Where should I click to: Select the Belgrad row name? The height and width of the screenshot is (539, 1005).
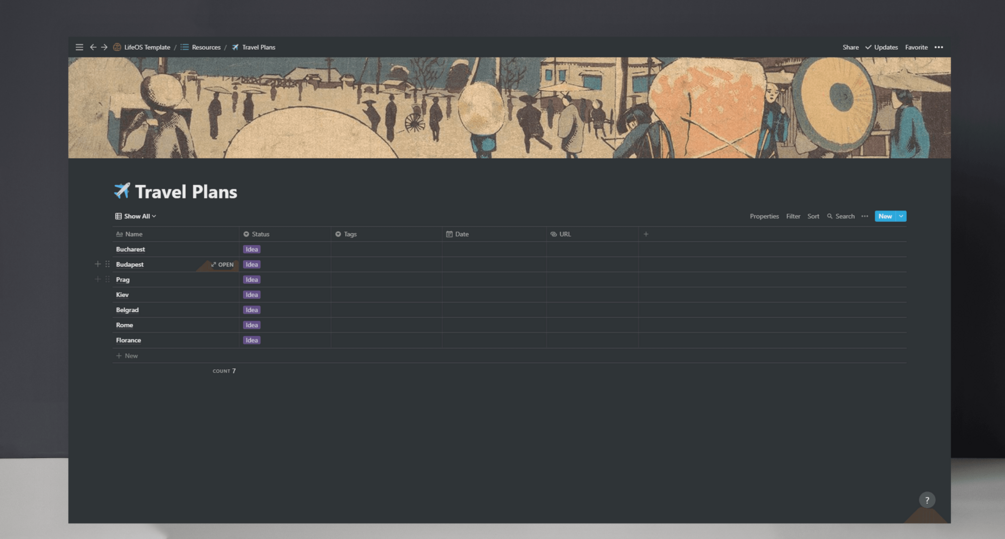click(127, 310)
